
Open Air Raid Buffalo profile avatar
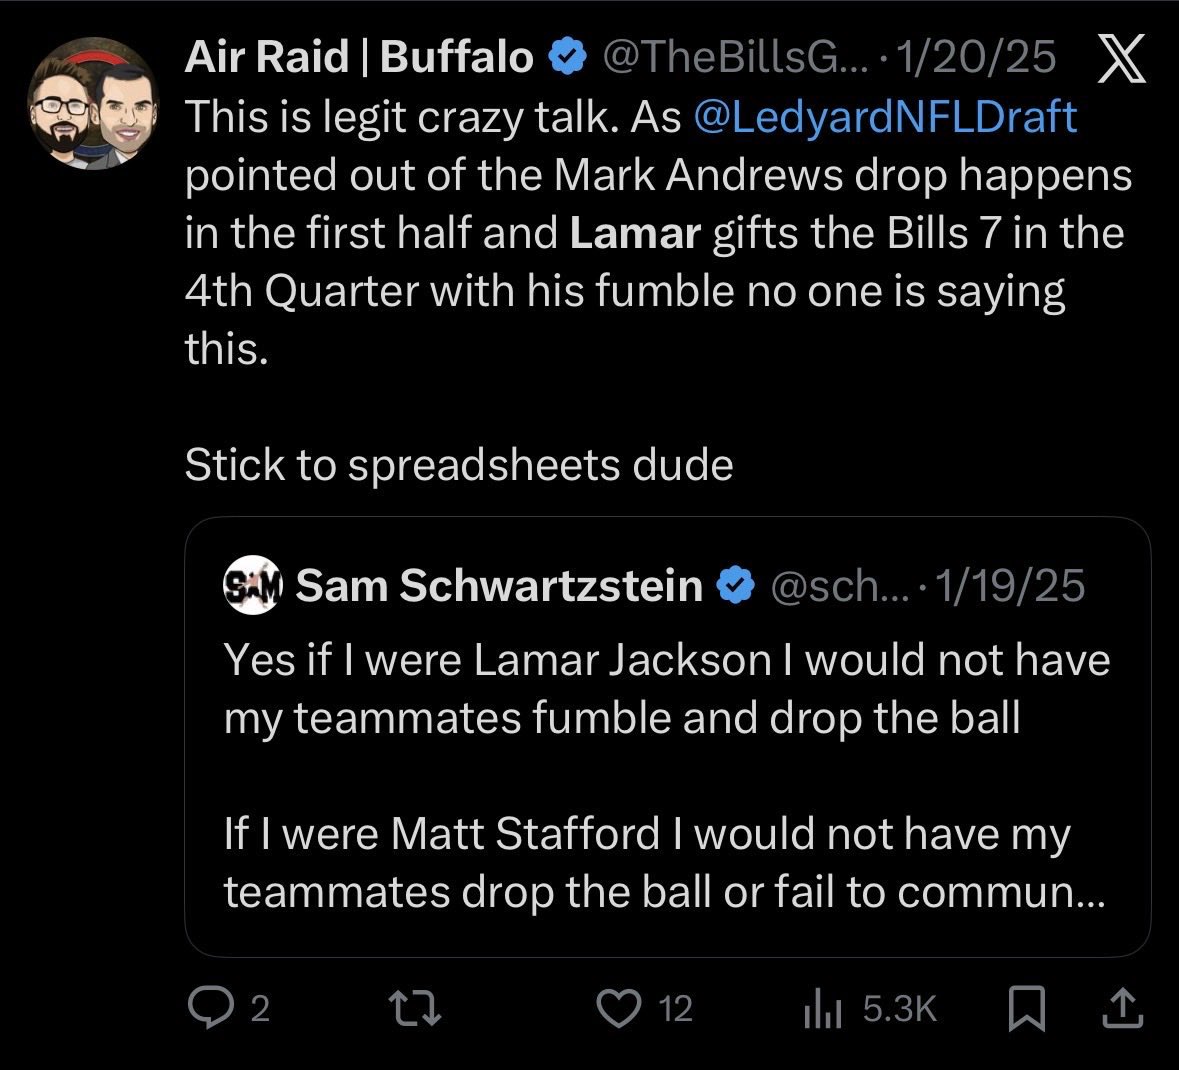tap(94, 103)
